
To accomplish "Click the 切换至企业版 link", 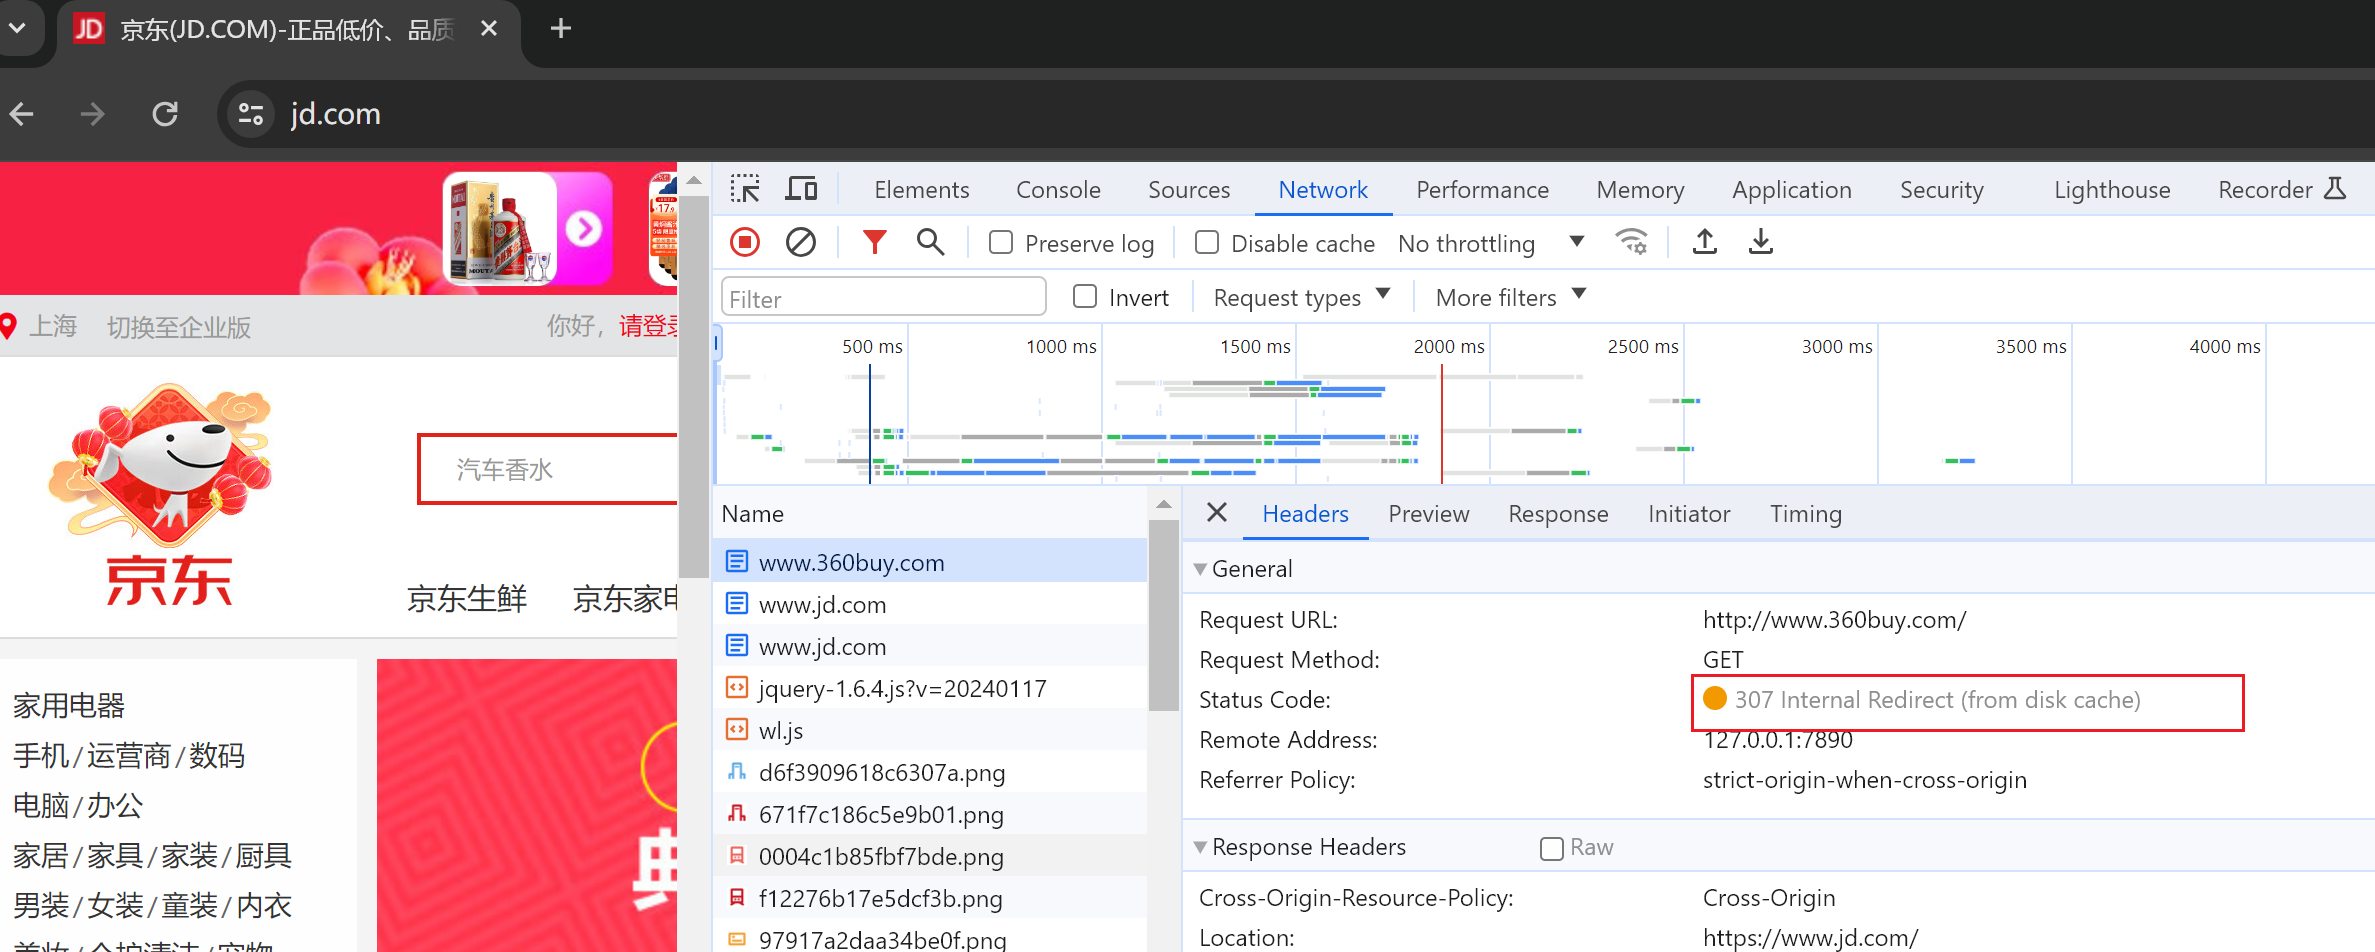I will click(x=179, y=327).
